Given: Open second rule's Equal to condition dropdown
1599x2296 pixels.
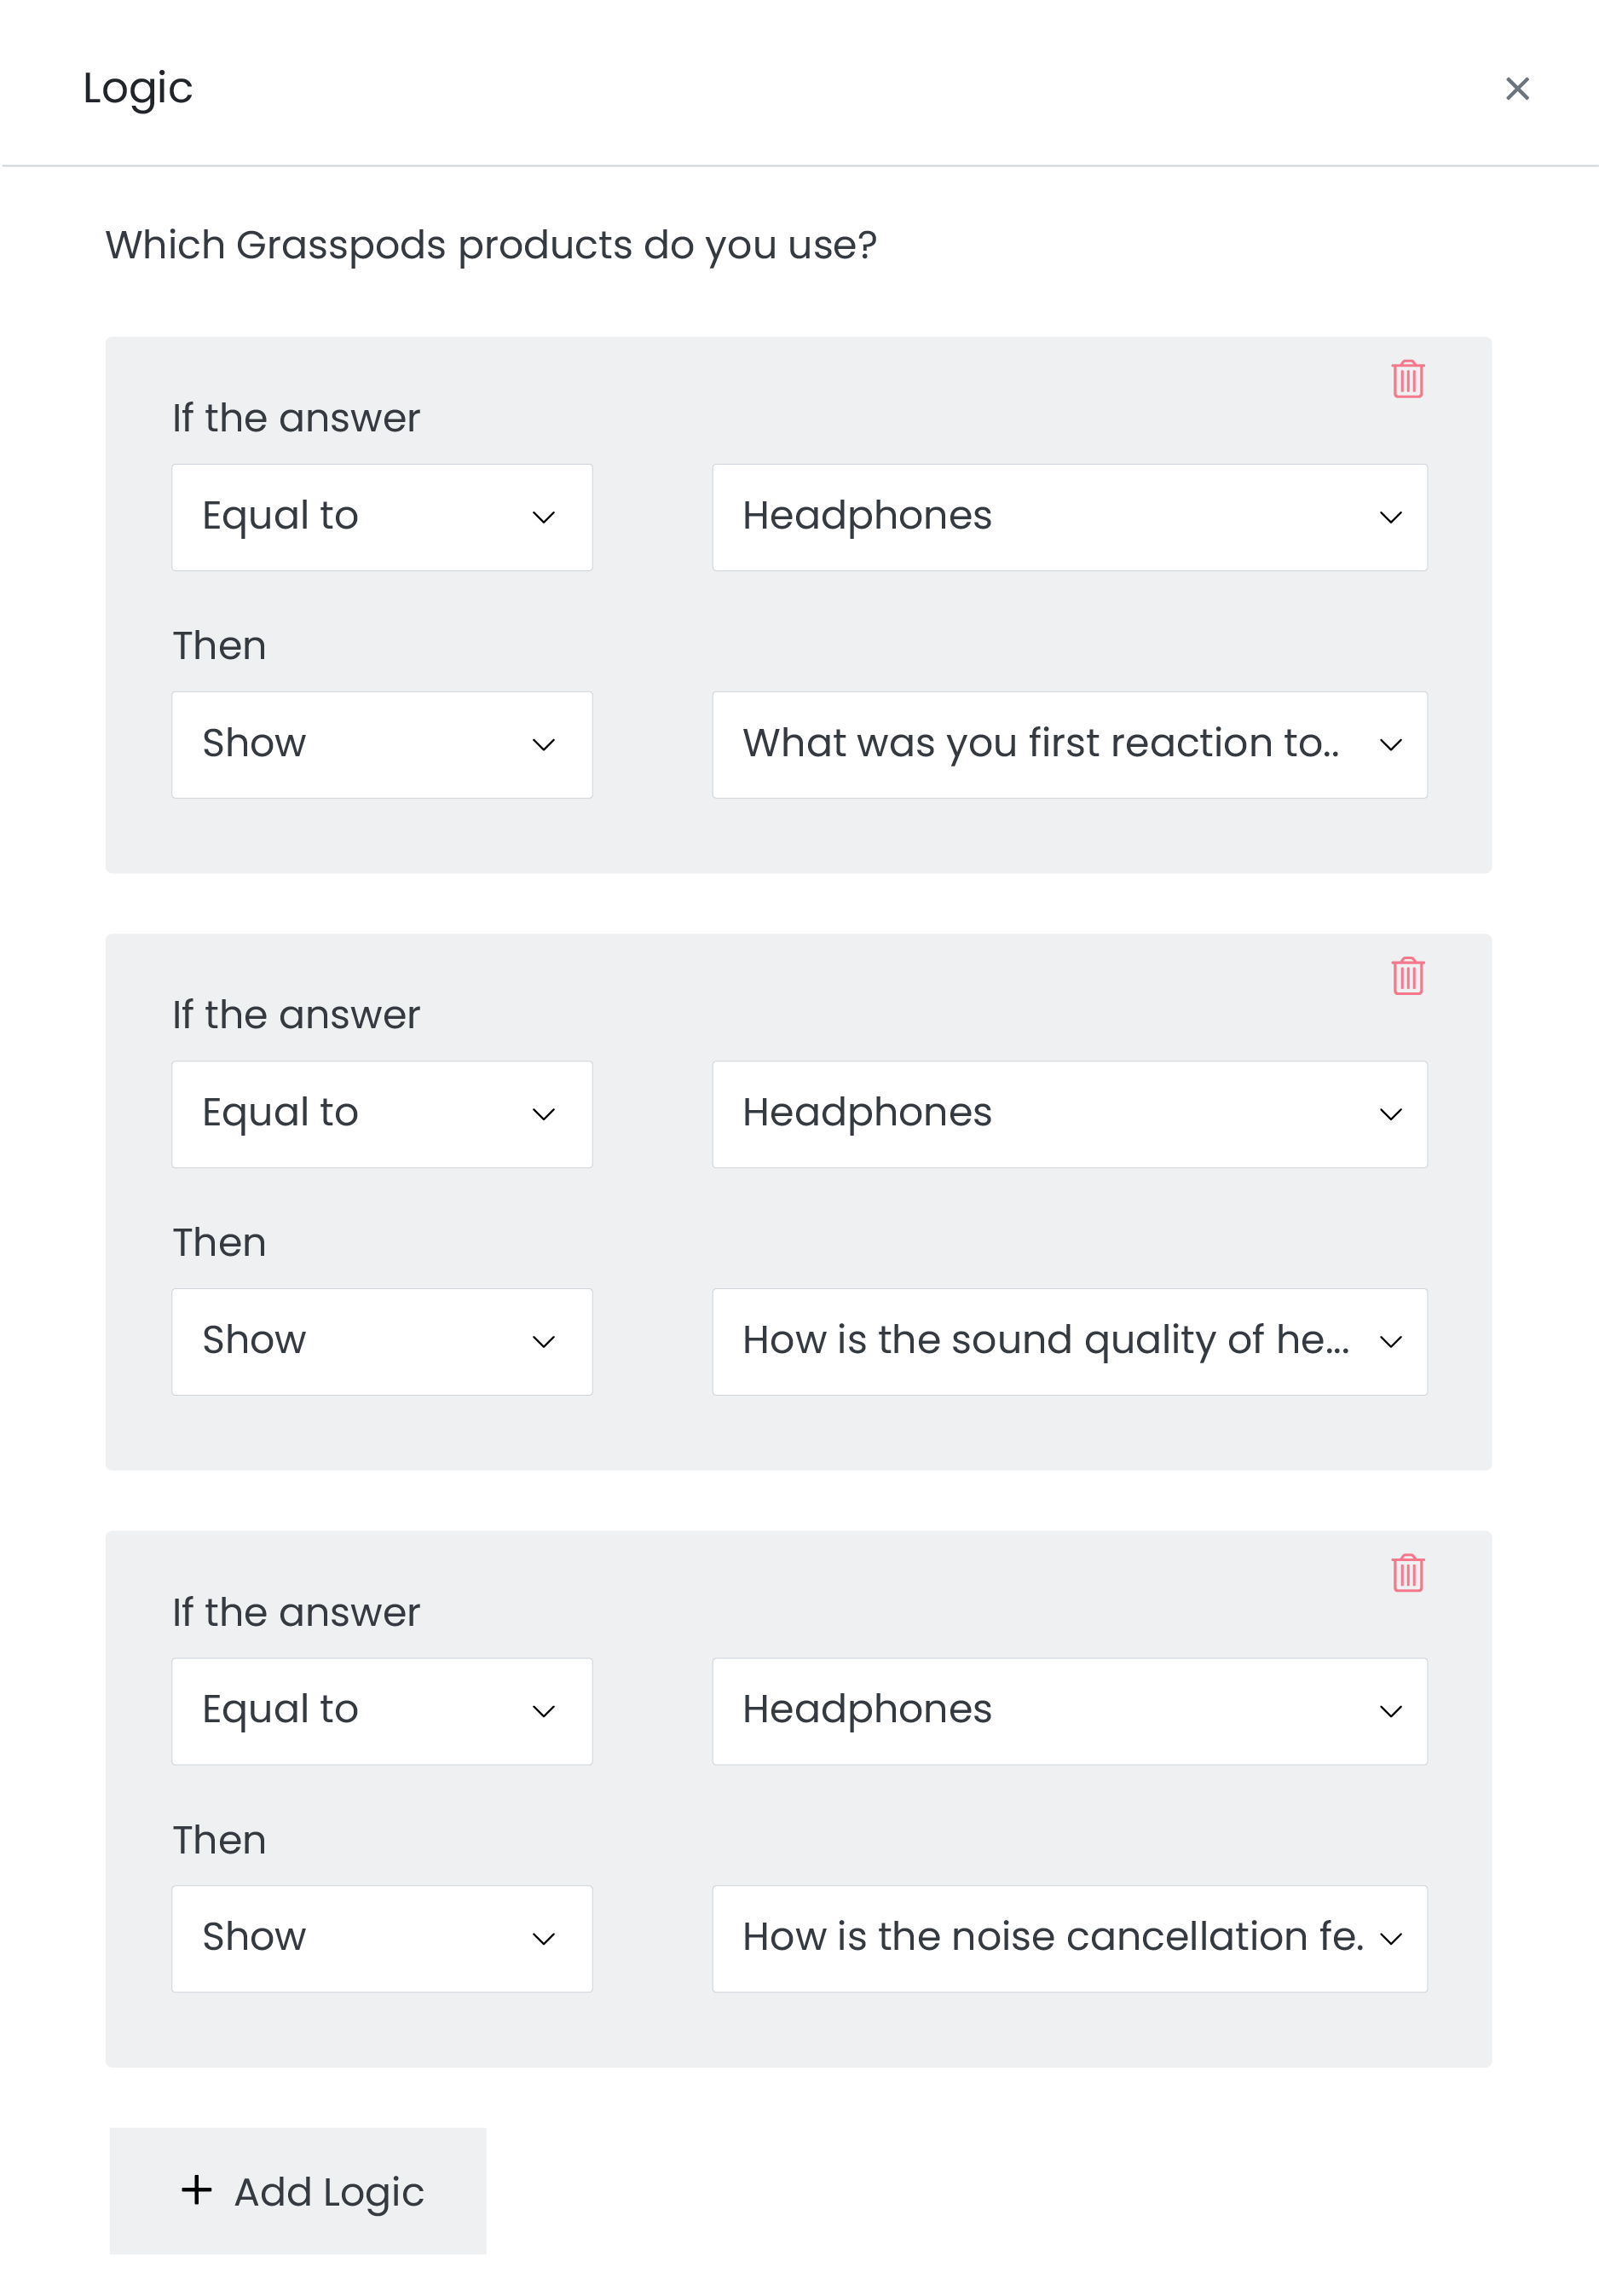Looking at the screenshot, I should click(x=381, y=1114).
